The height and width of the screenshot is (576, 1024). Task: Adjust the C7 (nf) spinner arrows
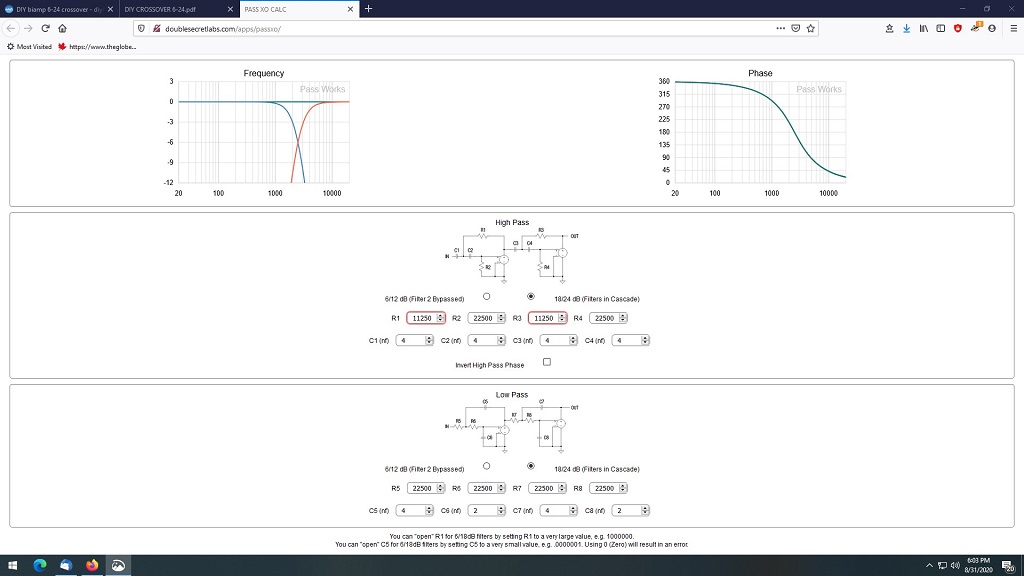click(573, 510)
